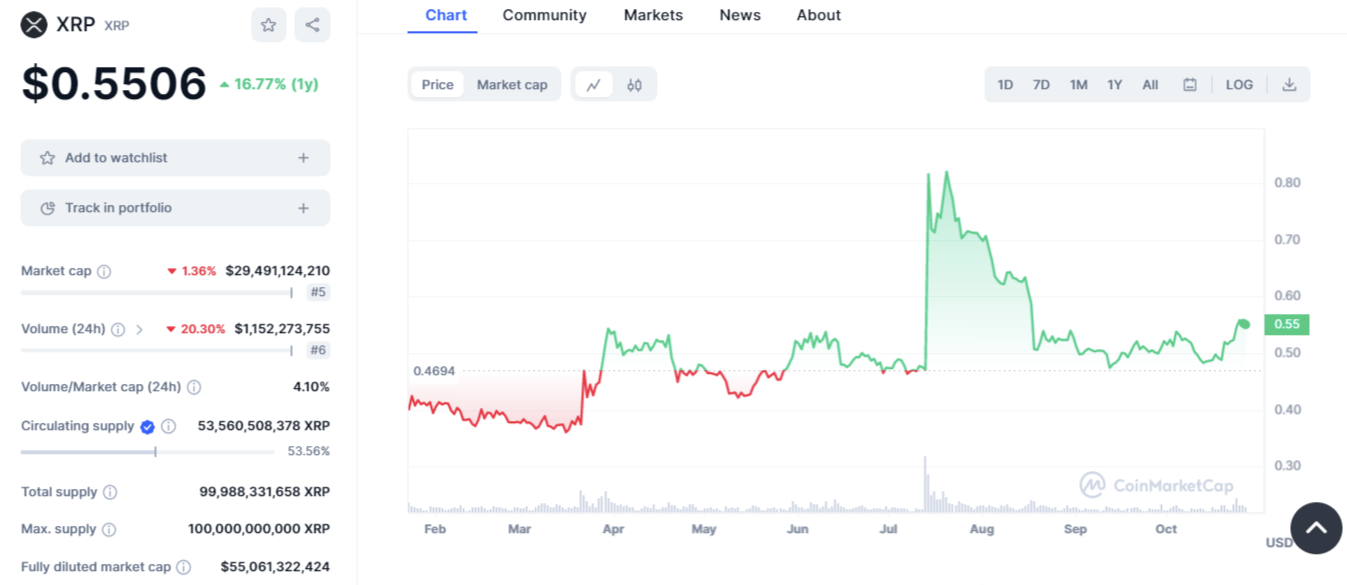Click the July price spike peak on chart
The image size is (1347, 585).
946,173
